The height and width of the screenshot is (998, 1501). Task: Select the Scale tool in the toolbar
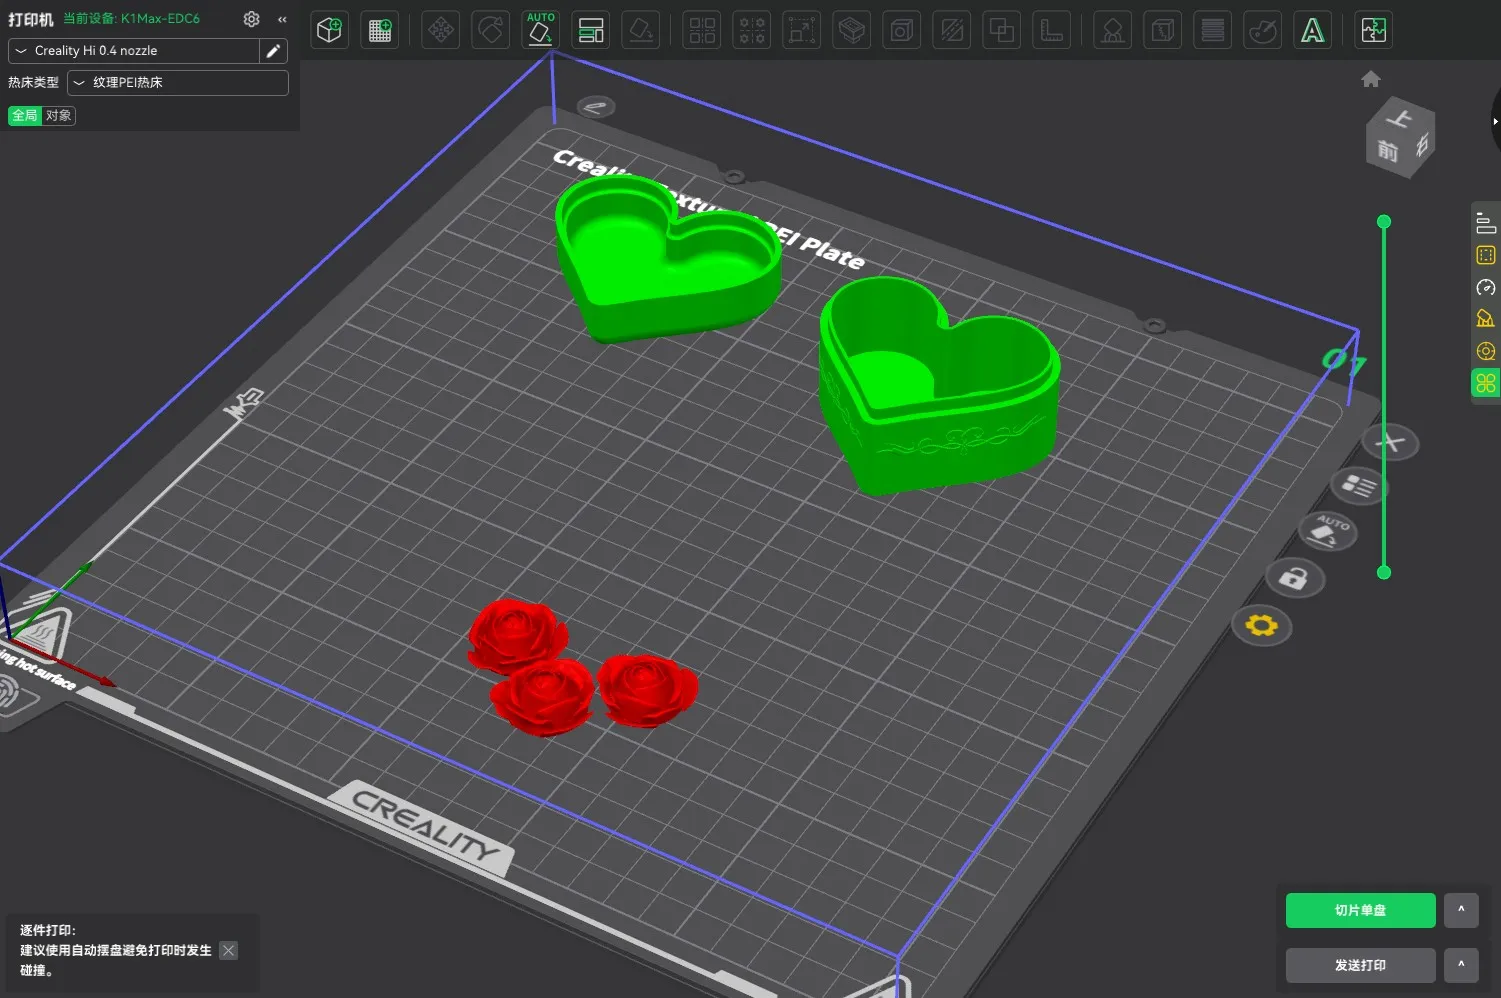[x=802, y=30]
